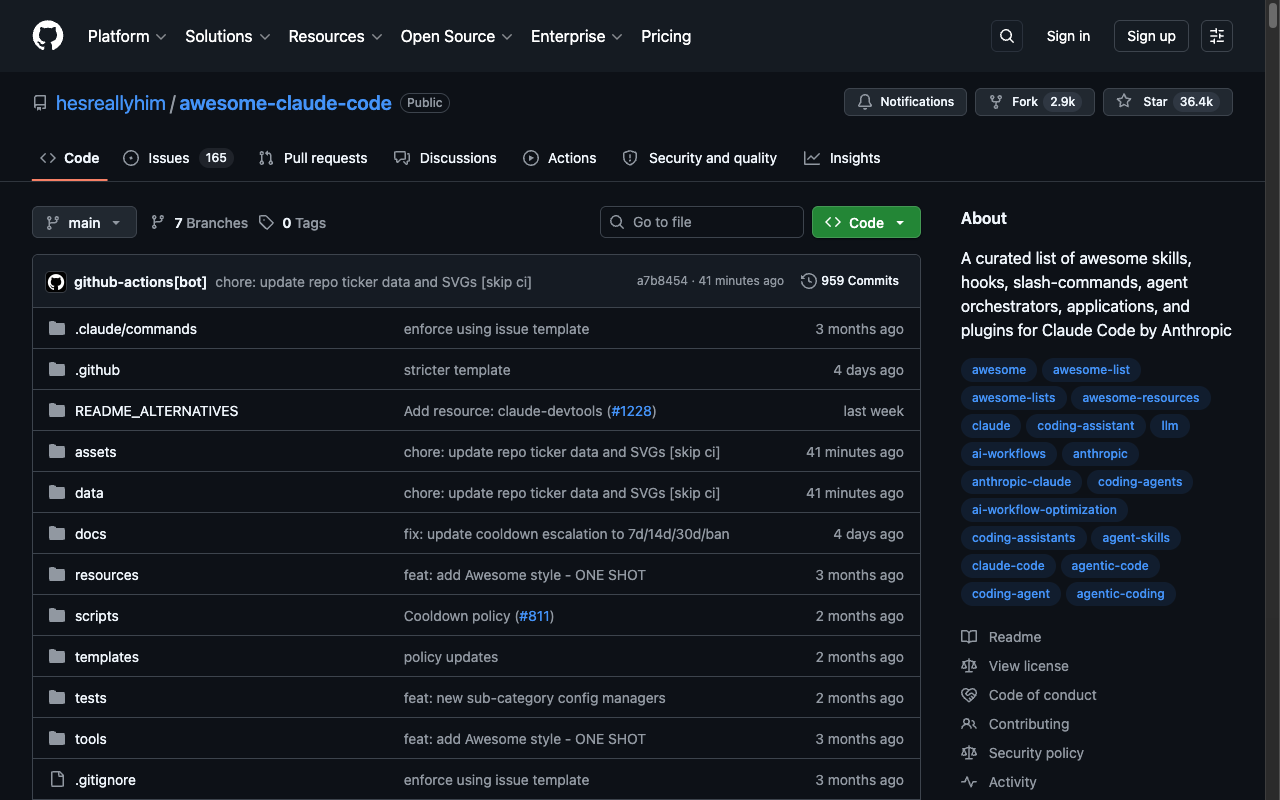Open appearance settings icon in header
The height and width of the screenshot is (800, 1280).
tap(1216, 36)
